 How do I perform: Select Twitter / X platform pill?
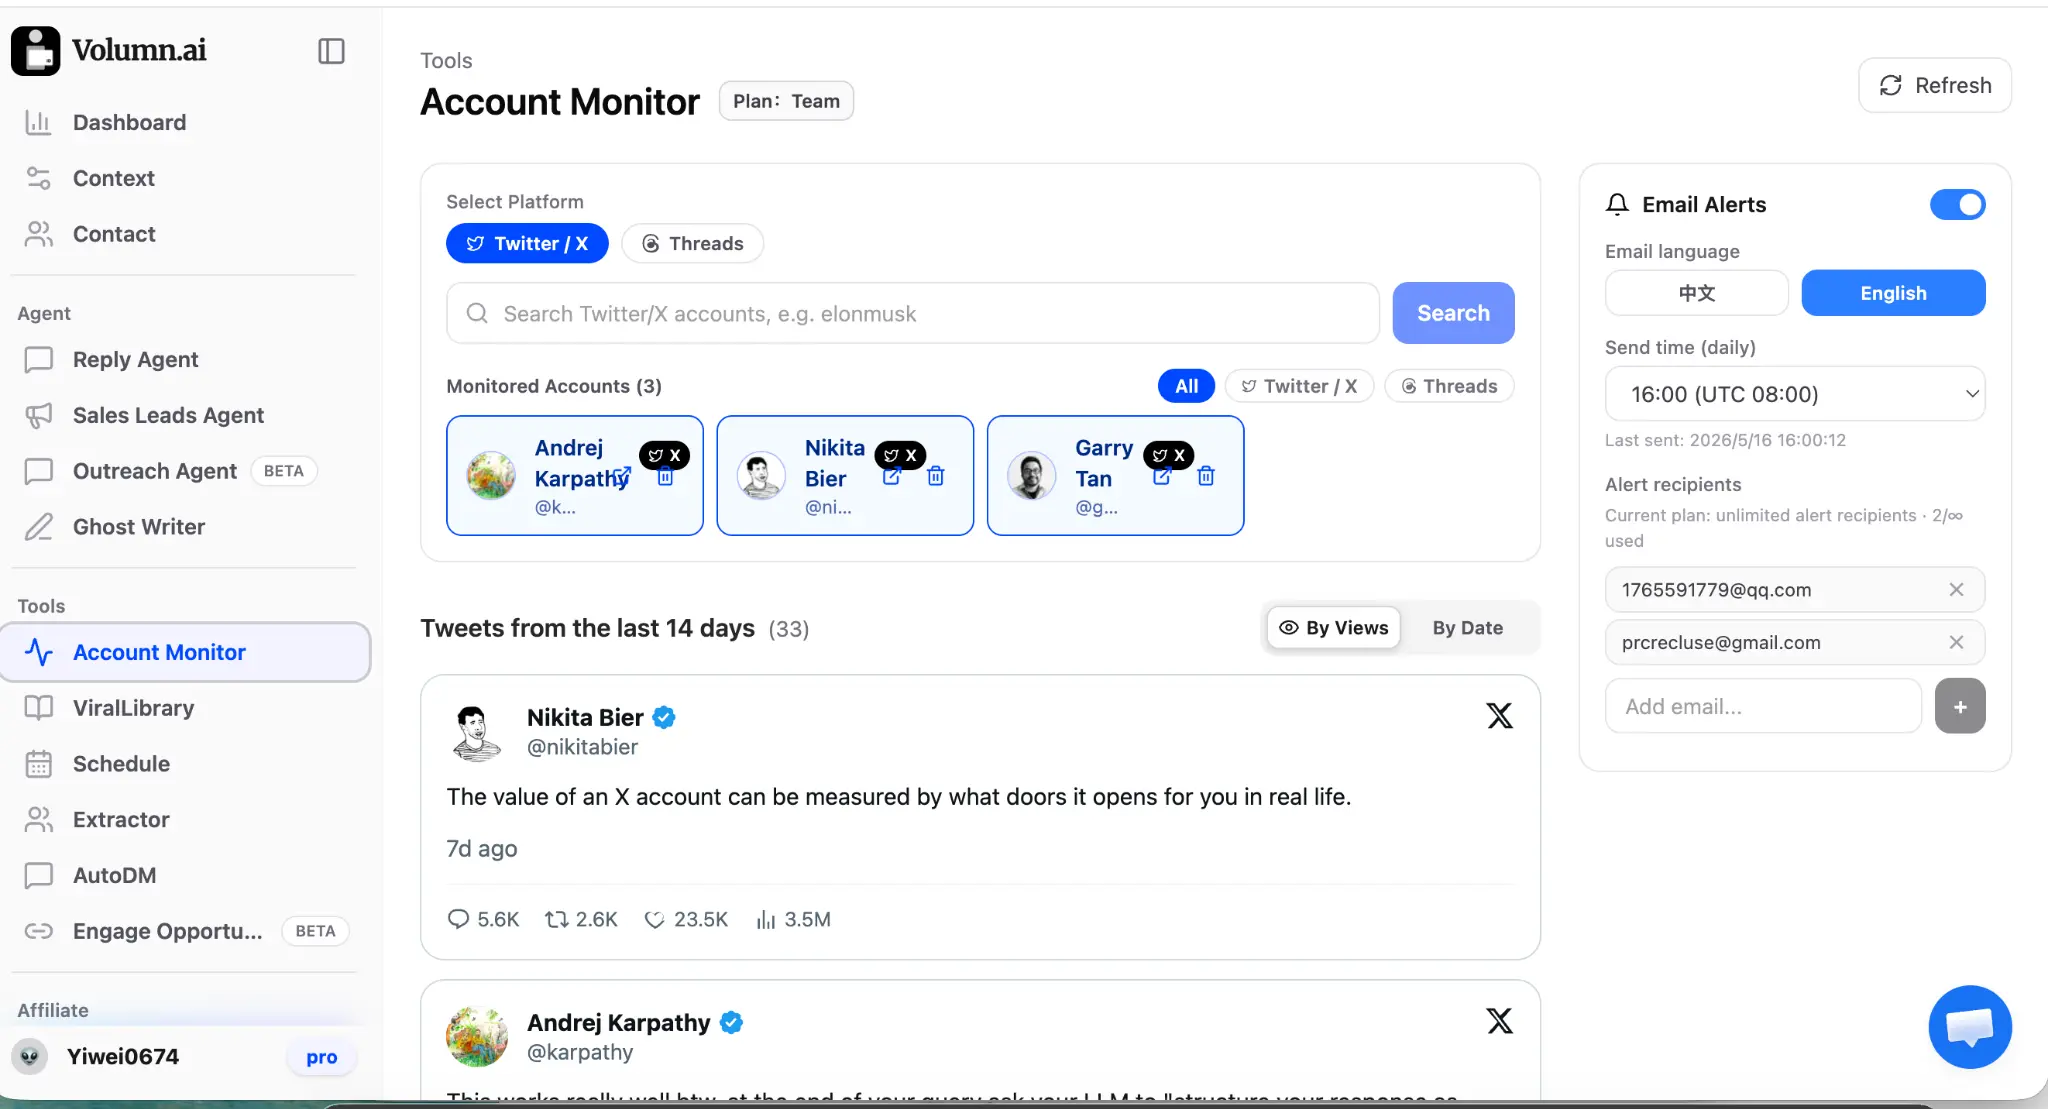point(527,243)
